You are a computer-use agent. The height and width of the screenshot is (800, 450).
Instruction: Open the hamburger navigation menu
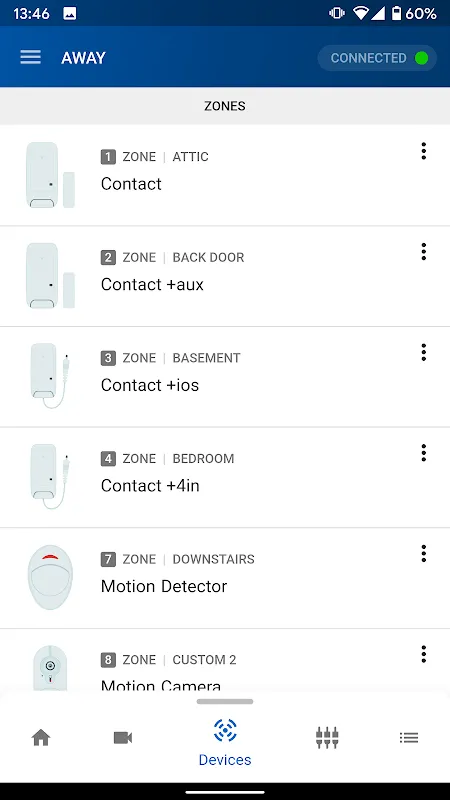tap(31, 57)
